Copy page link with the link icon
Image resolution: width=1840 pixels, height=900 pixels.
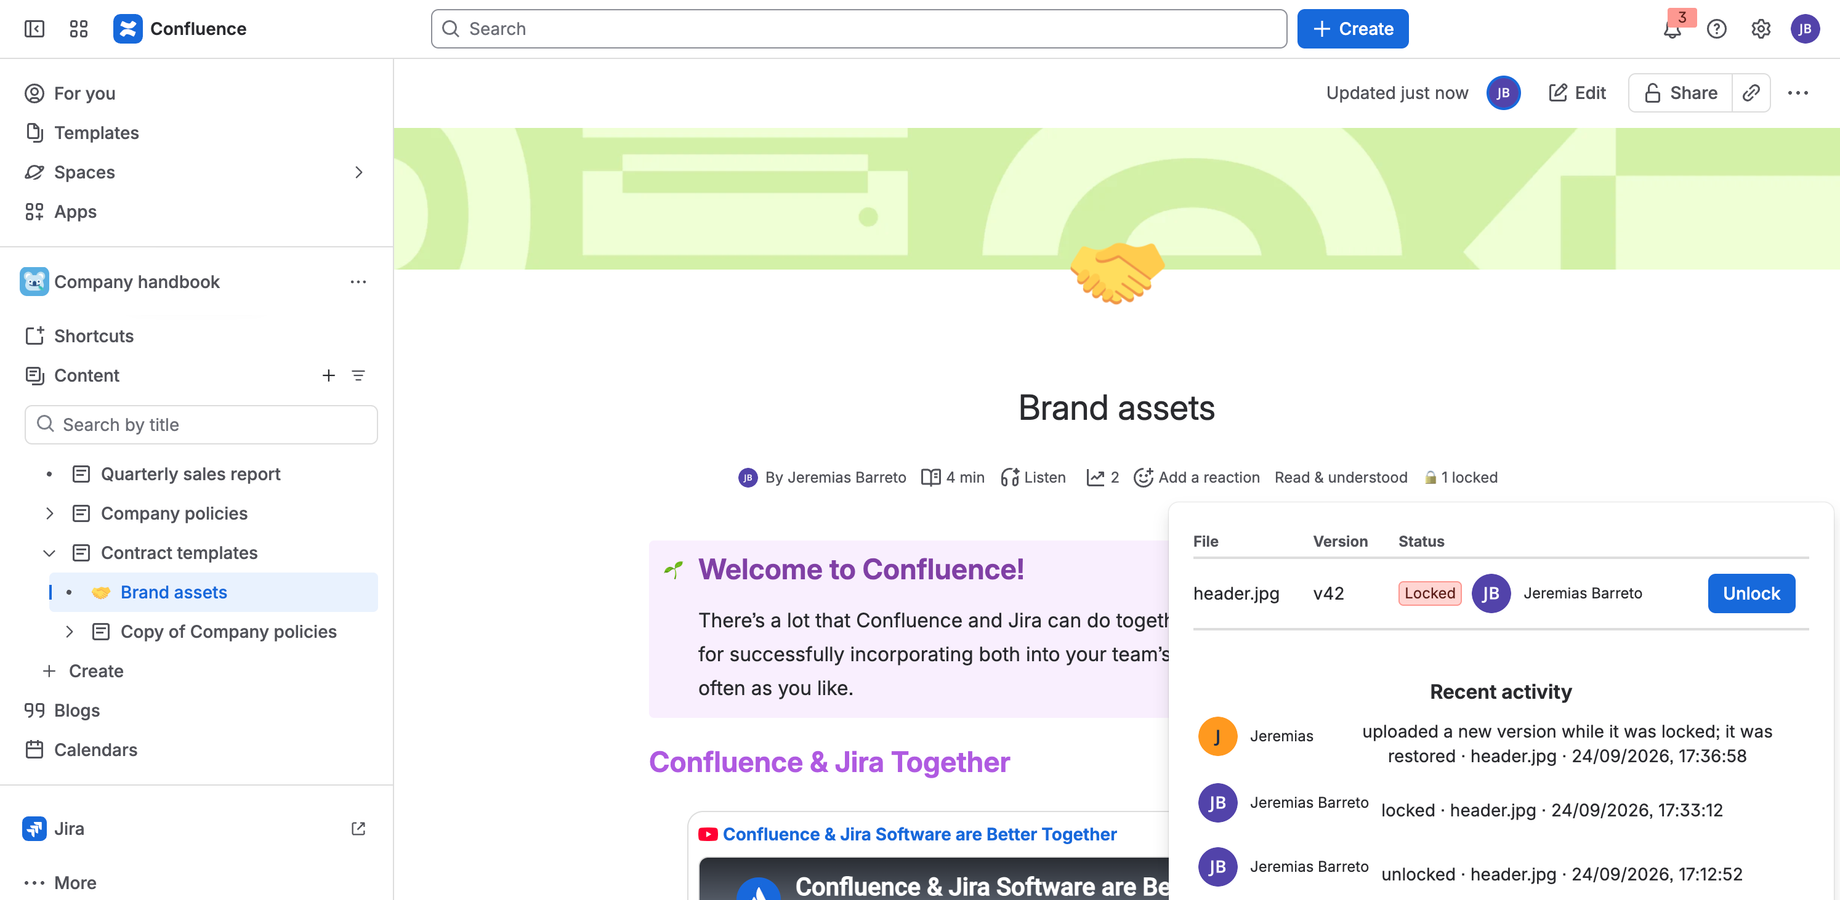(1751, 93)
